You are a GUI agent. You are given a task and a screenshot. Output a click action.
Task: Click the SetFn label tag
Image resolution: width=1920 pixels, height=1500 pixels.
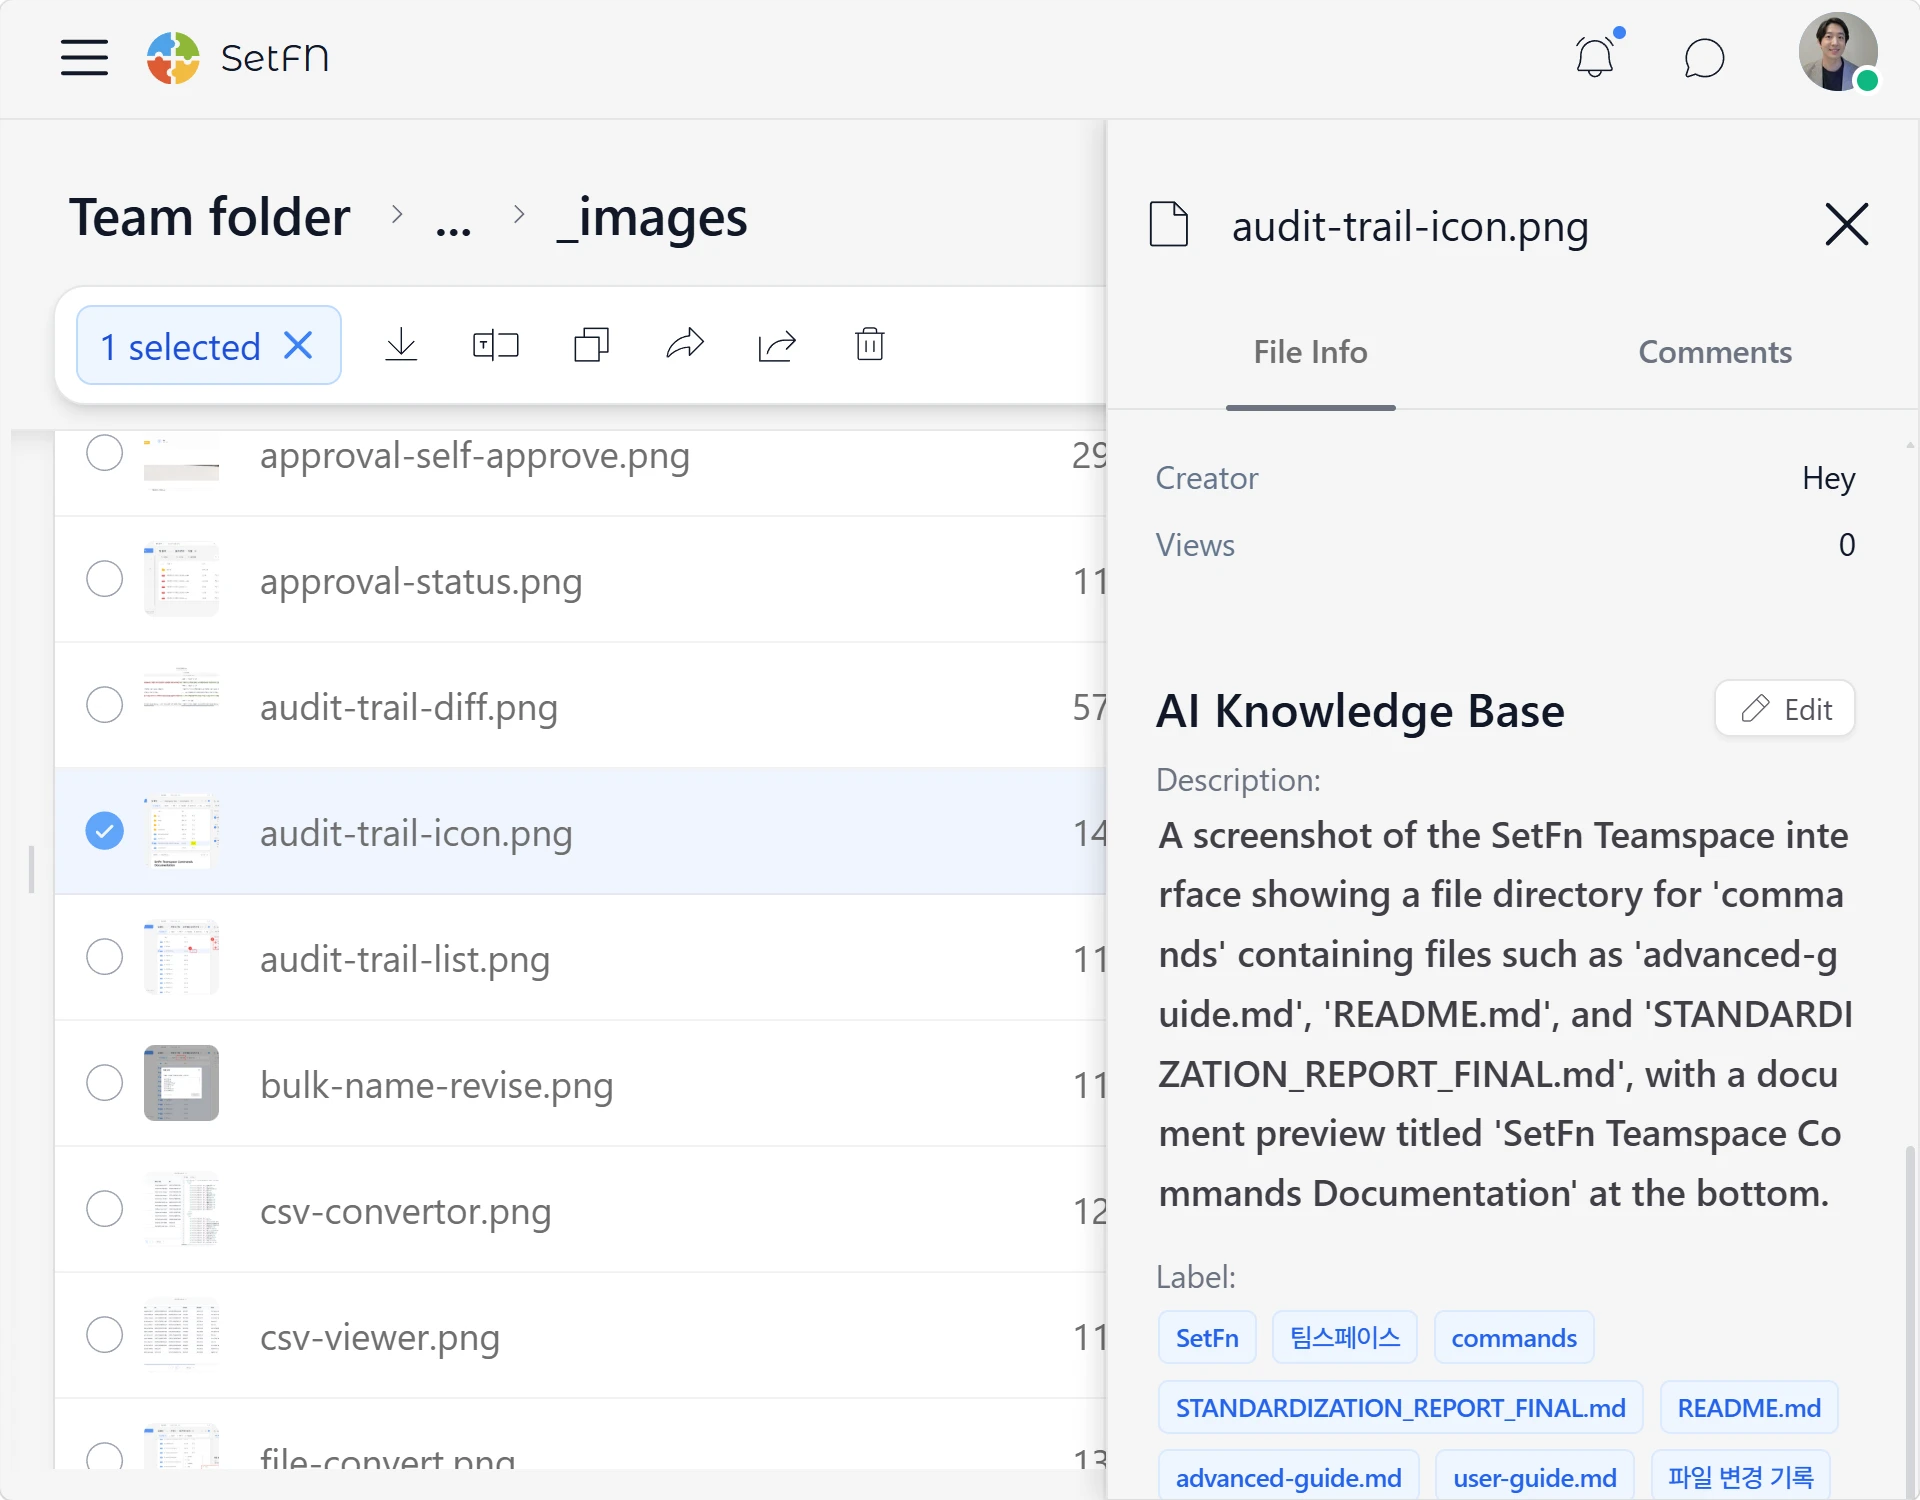click(1207, 1338)
